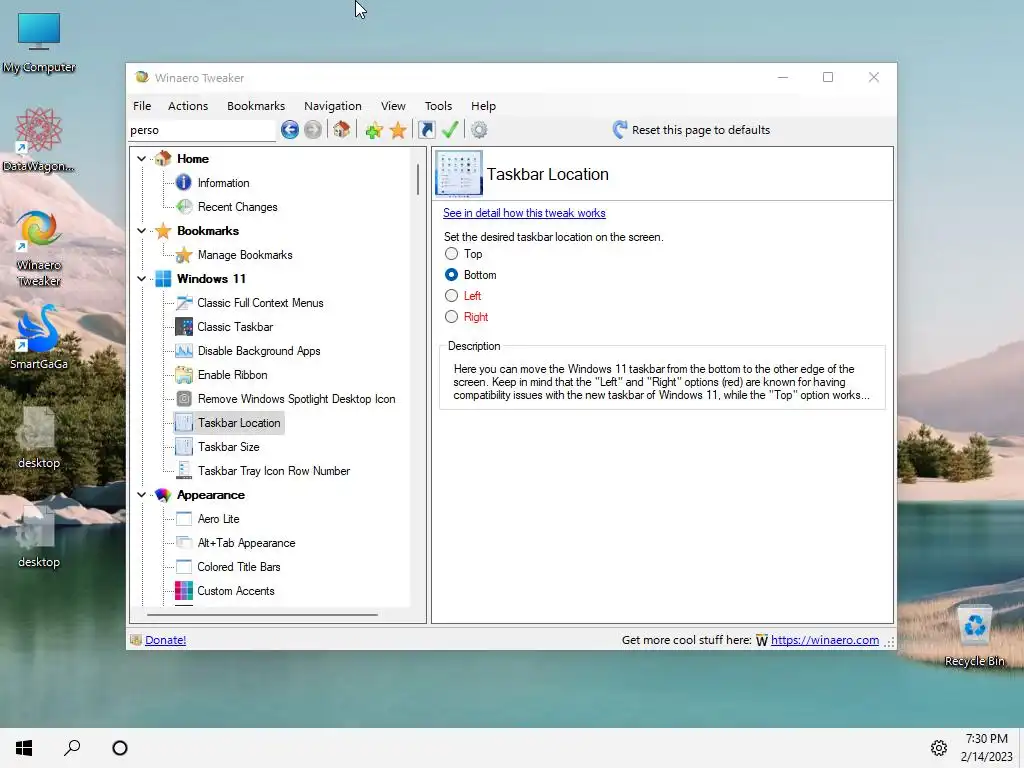This screenshot has height=768, width=1024.
Task: Select the Taskbar Location tree item
Action: pos(238,423)
